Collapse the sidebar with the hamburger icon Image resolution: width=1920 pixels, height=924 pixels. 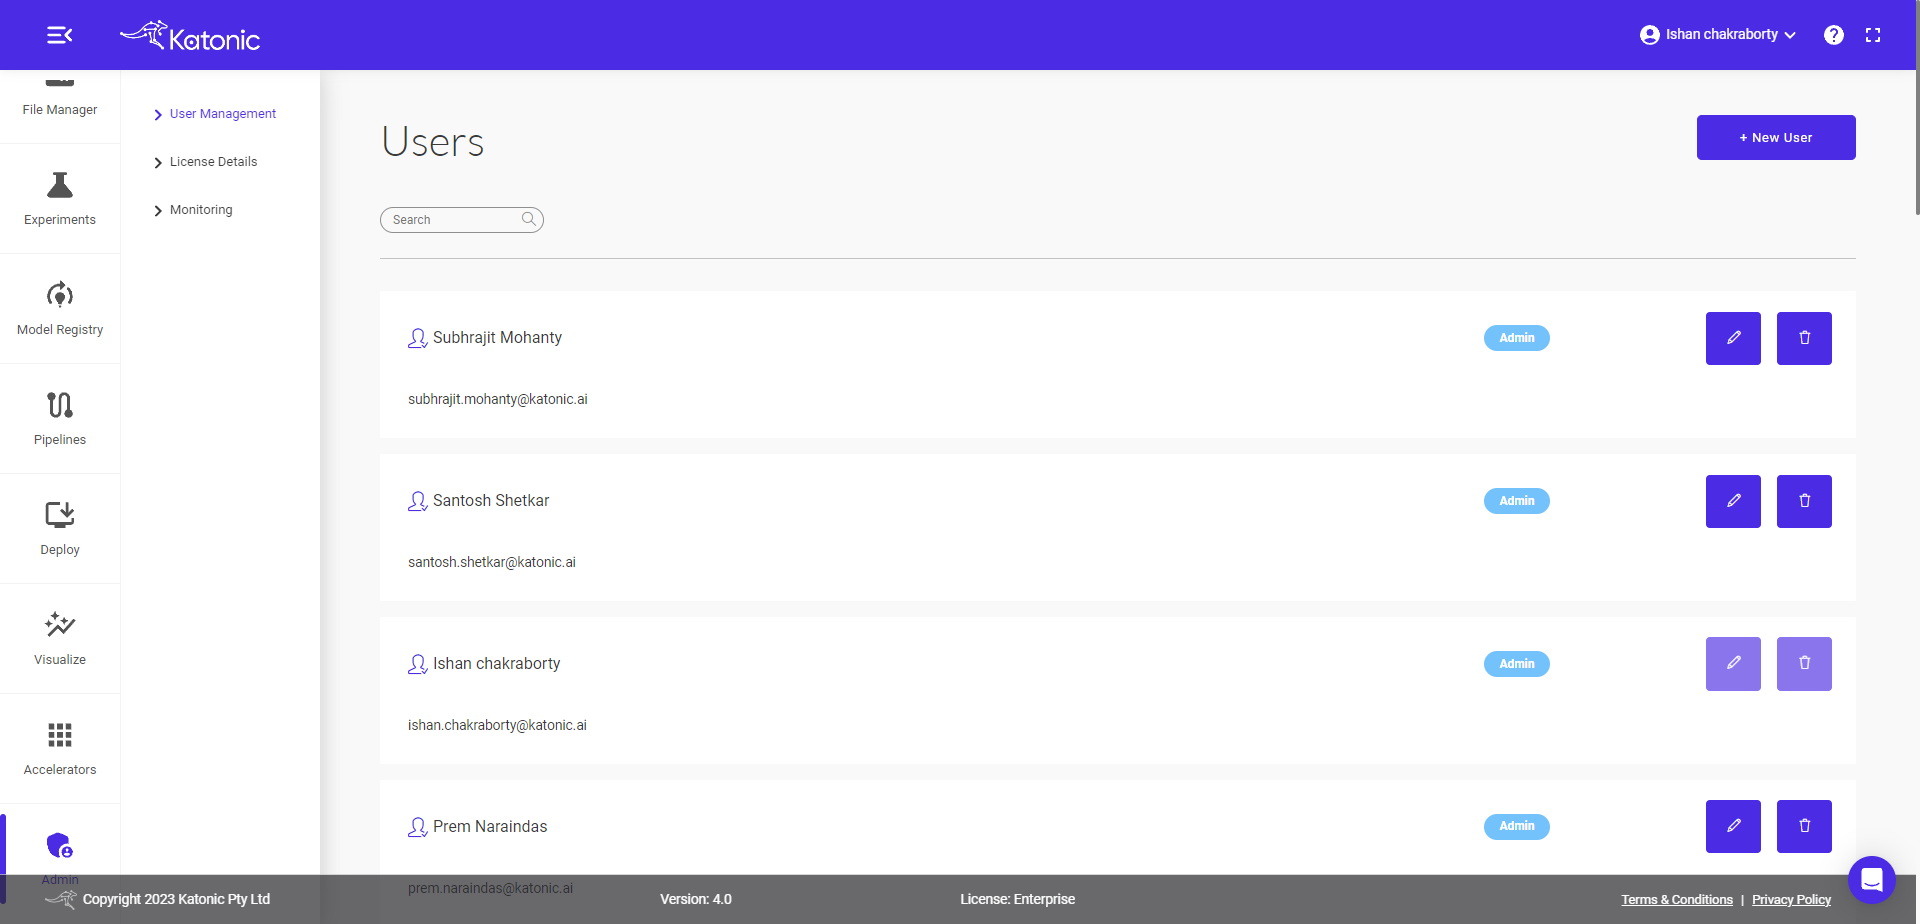[x=59, y=35]
